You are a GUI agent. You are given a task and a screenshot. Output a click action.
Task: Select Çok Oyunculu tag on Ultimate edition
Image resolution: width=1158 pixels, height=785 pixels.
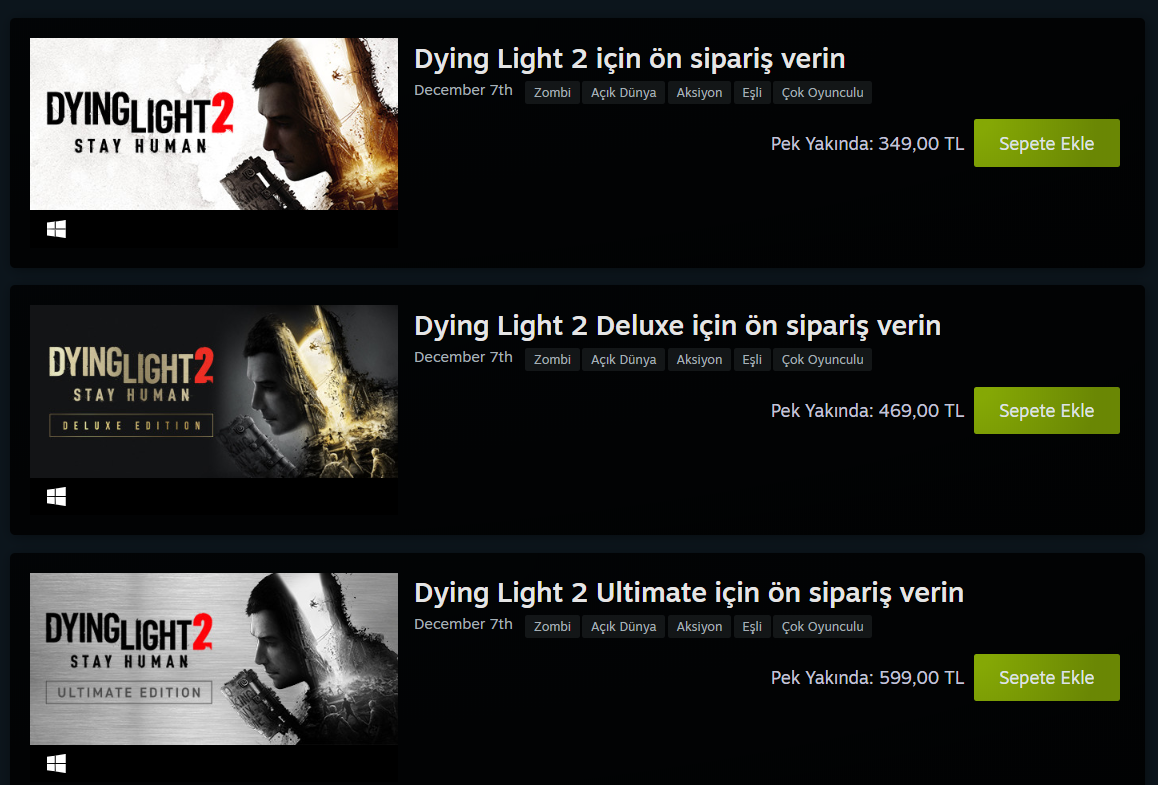(823, 626)
